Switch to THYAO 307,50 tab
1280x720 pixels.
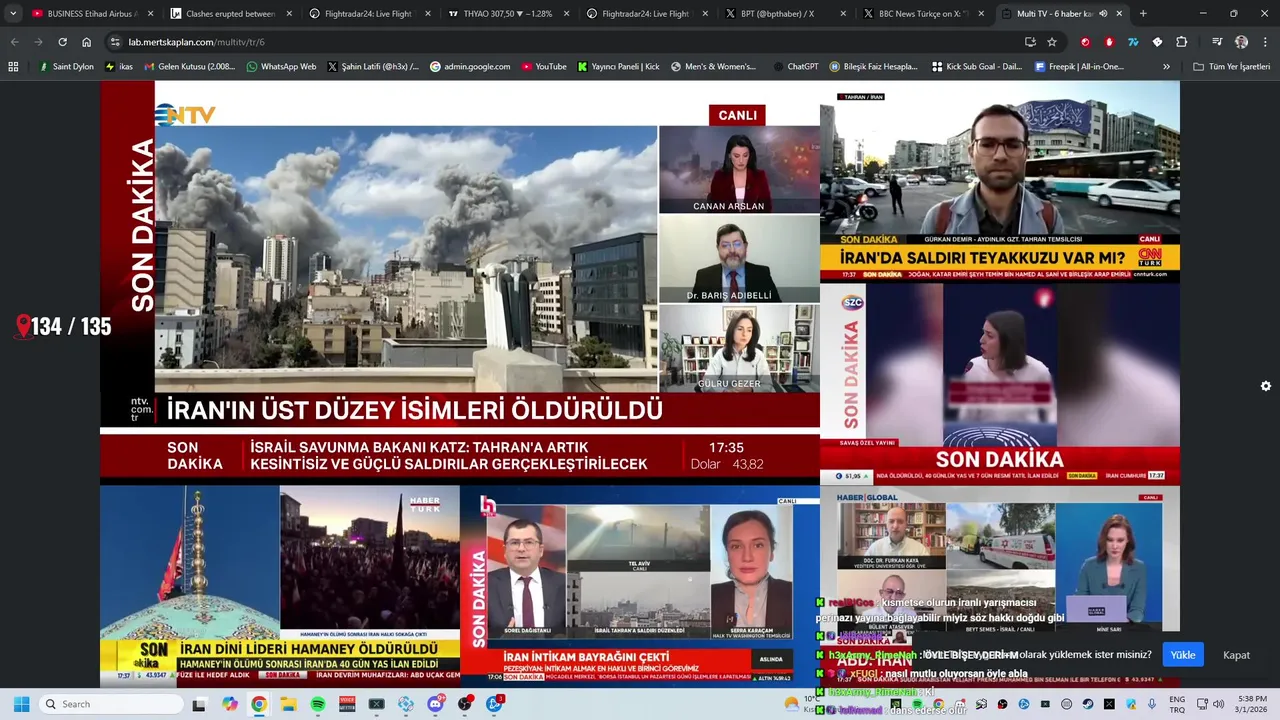tap(508, 14)
